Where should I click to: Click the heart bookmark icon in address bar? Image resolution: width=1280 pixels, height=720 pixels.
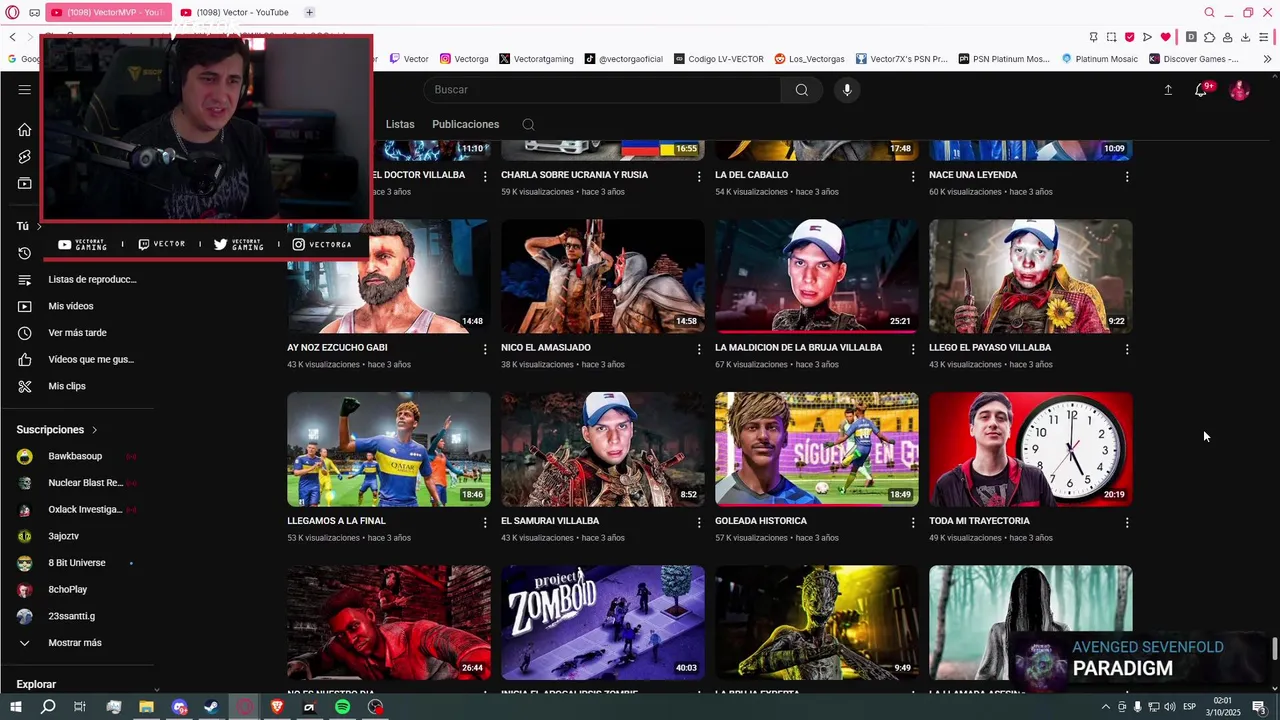tap(1165, 37)
